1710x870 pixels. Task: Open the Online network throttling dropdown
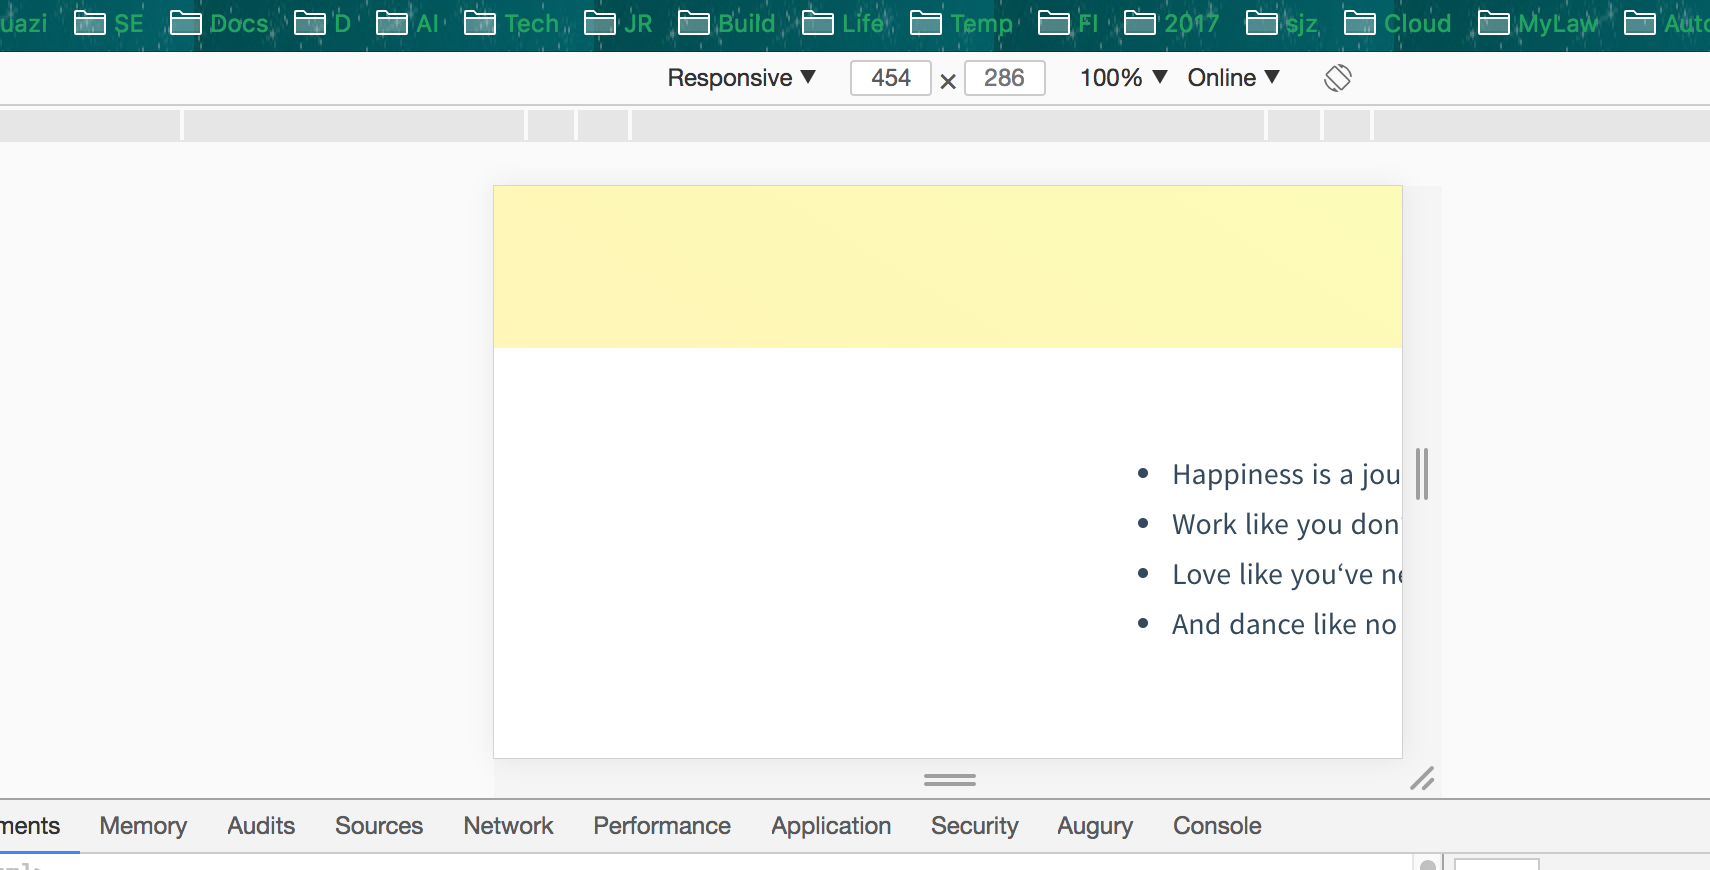[x=1233, y=78]
